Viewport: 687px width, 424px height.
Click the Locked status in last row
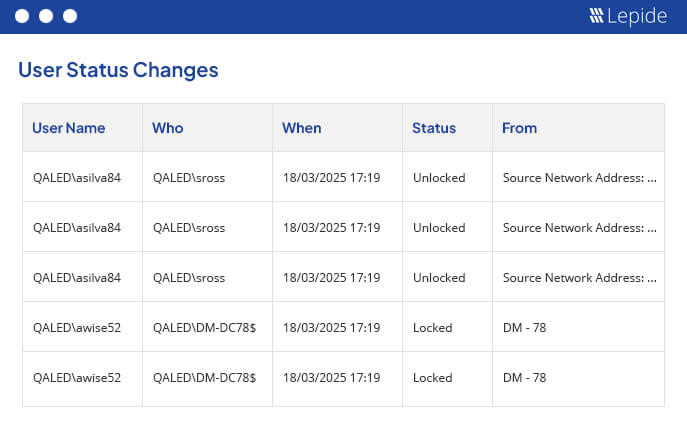[x=432, y=378]
